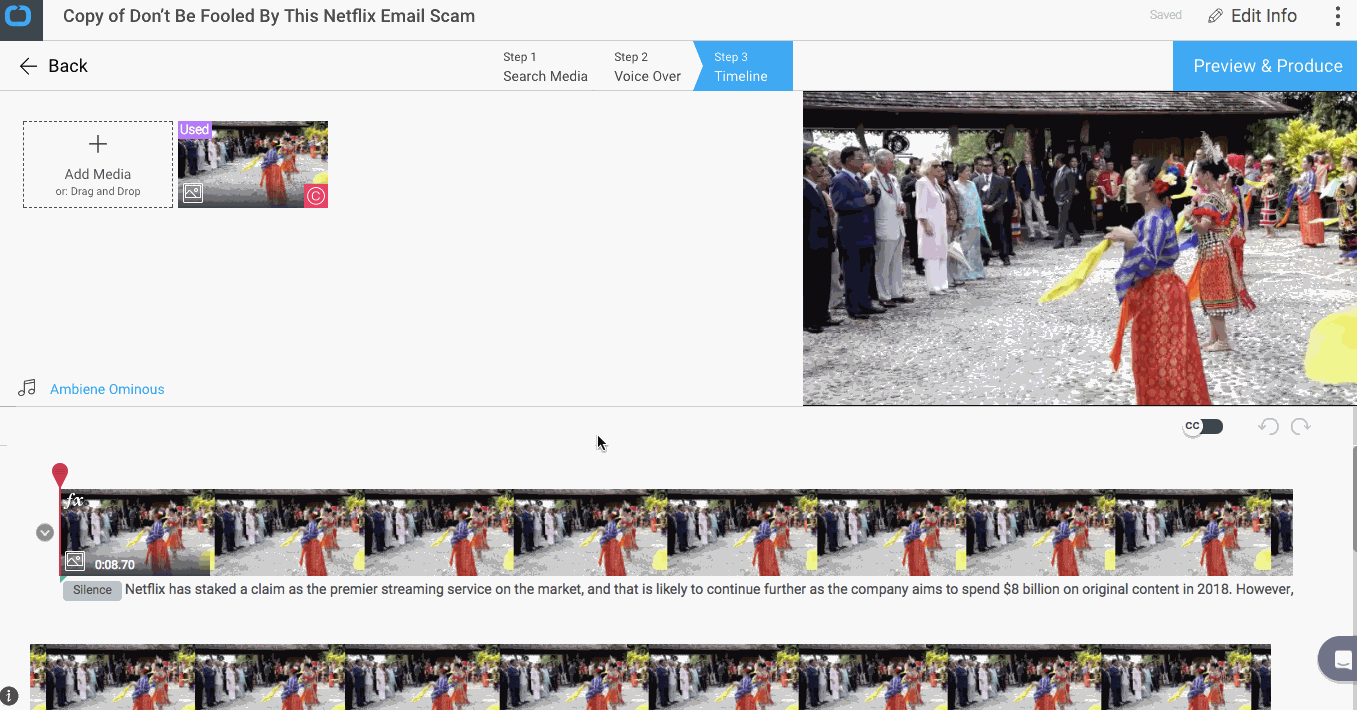Image resolution: width=1357 pixels, height=710 pixels.
Task: Click the redo arrow icon
Action: point(1300,427)
